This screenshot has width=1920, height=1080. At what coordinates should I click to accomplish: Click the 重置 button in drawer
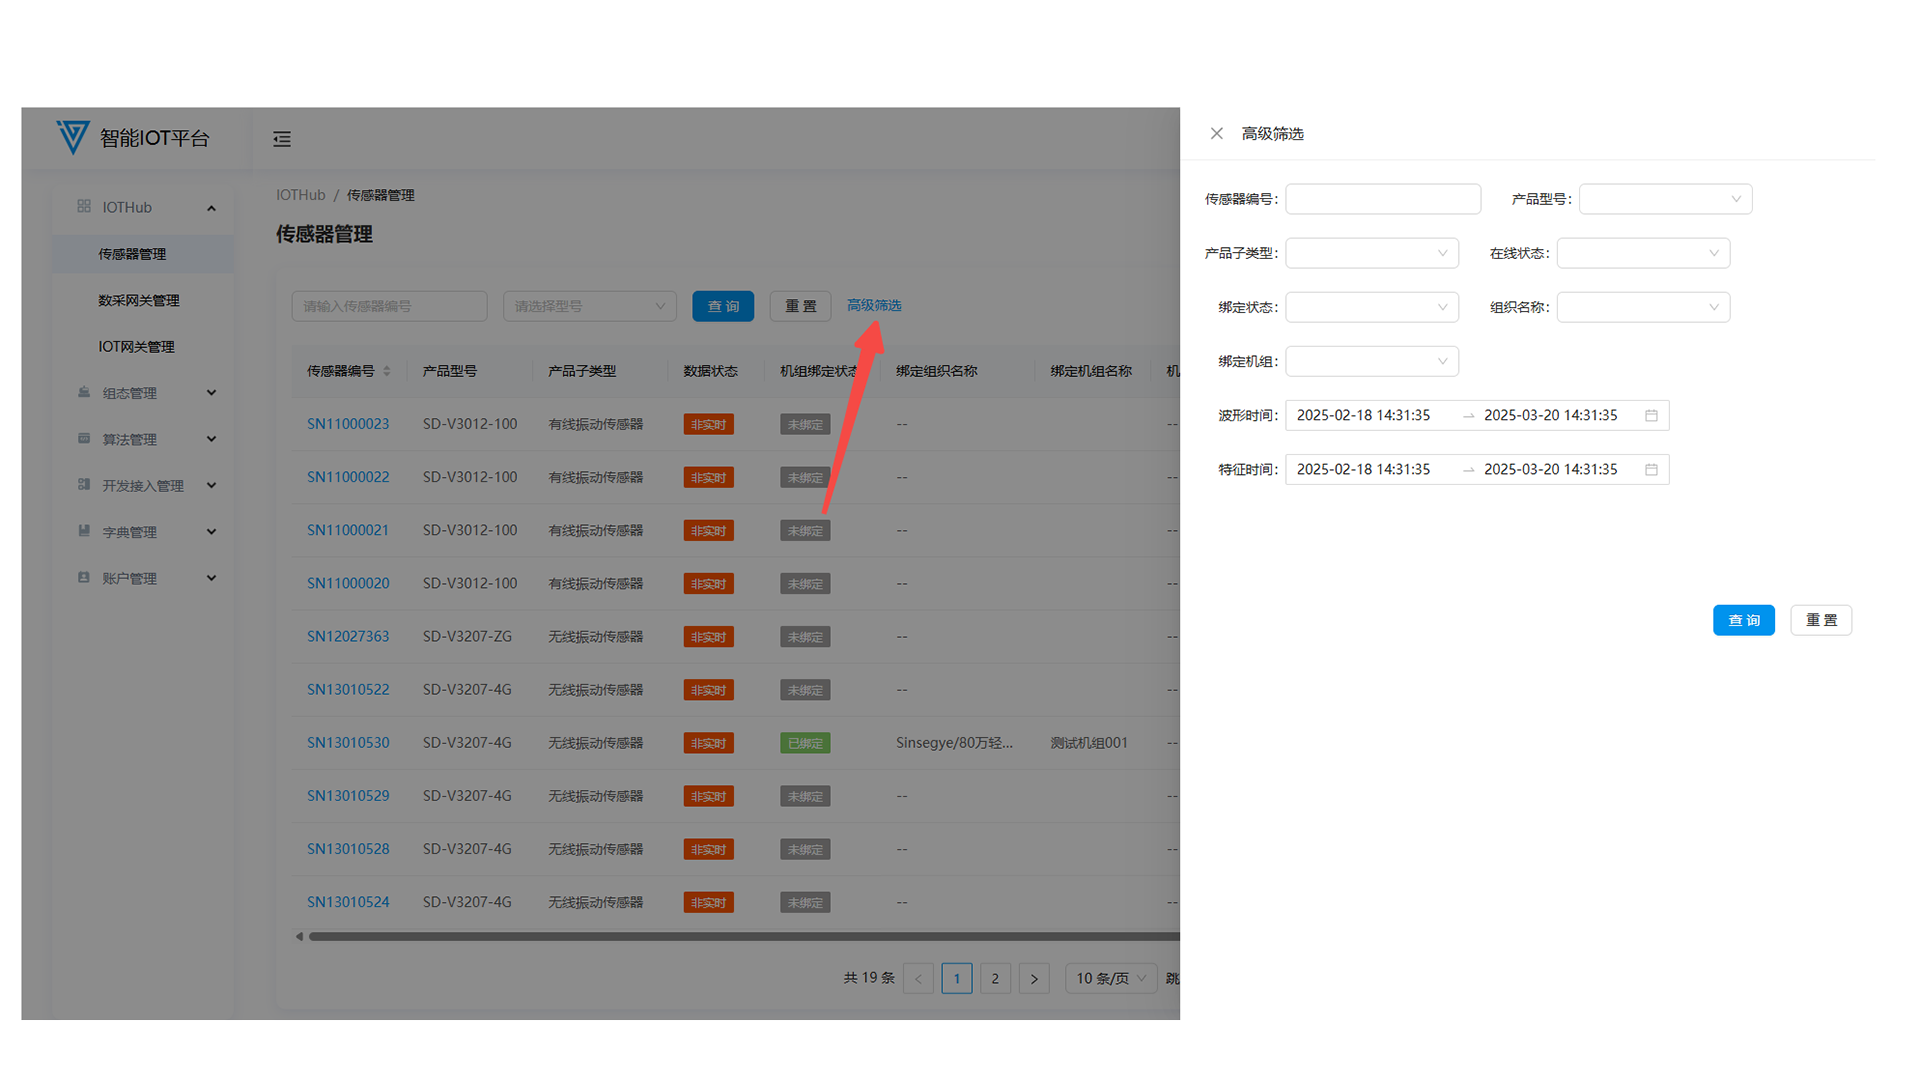[x=1821, y=620]
